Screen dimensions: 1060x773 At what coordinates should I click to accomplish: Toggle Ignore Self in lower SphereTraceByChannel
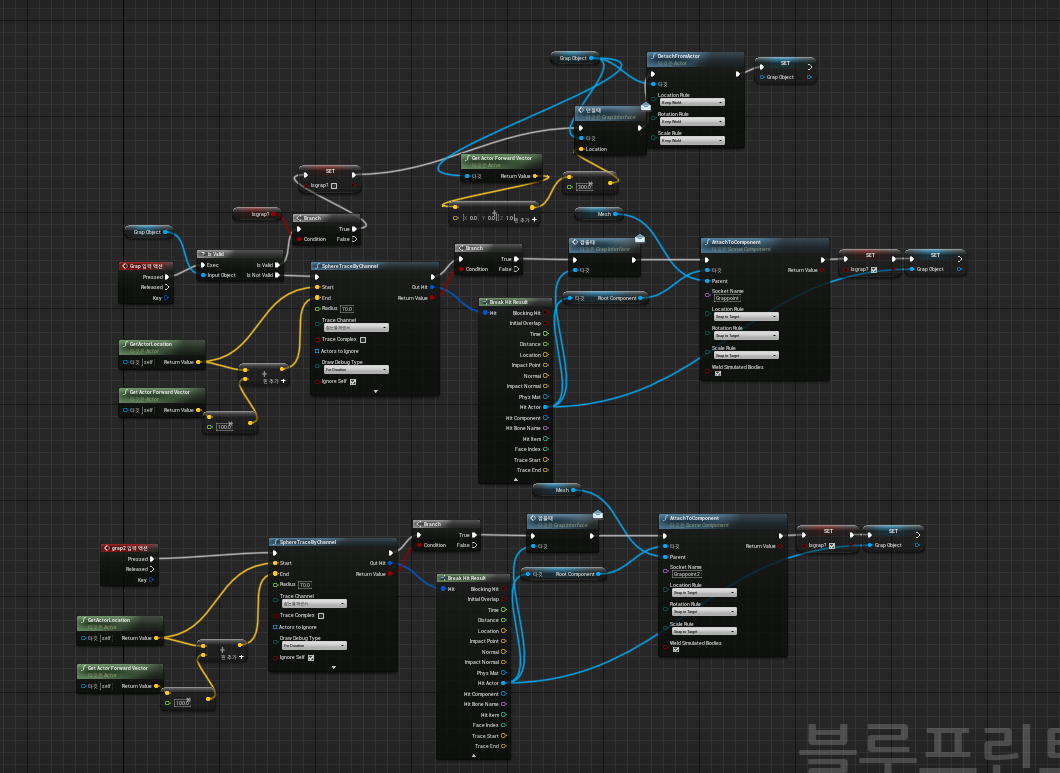click(x=311, y=657)
